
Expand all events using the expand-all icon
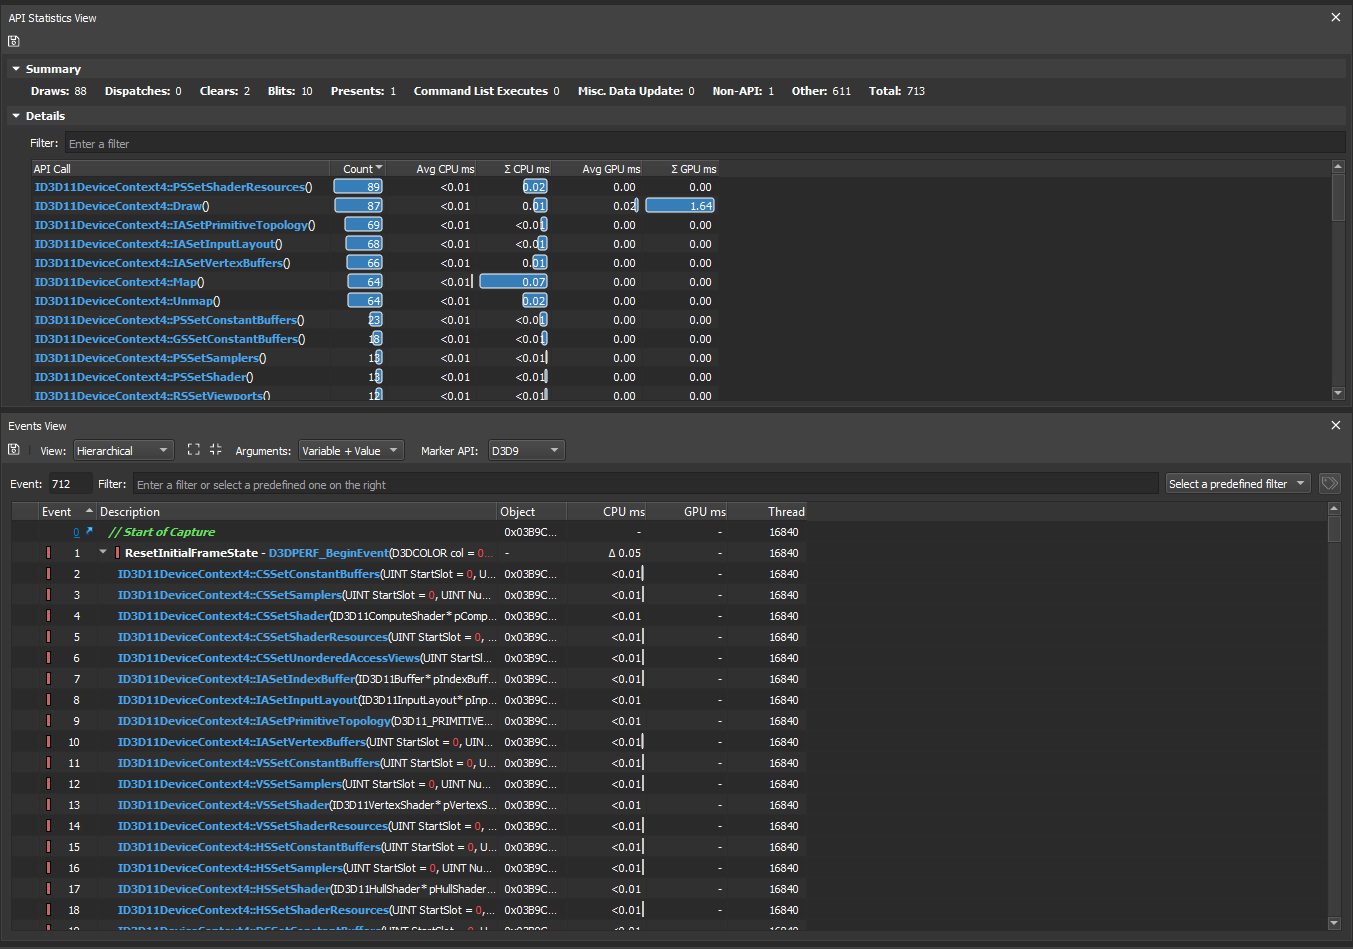(x=194, y=450)
